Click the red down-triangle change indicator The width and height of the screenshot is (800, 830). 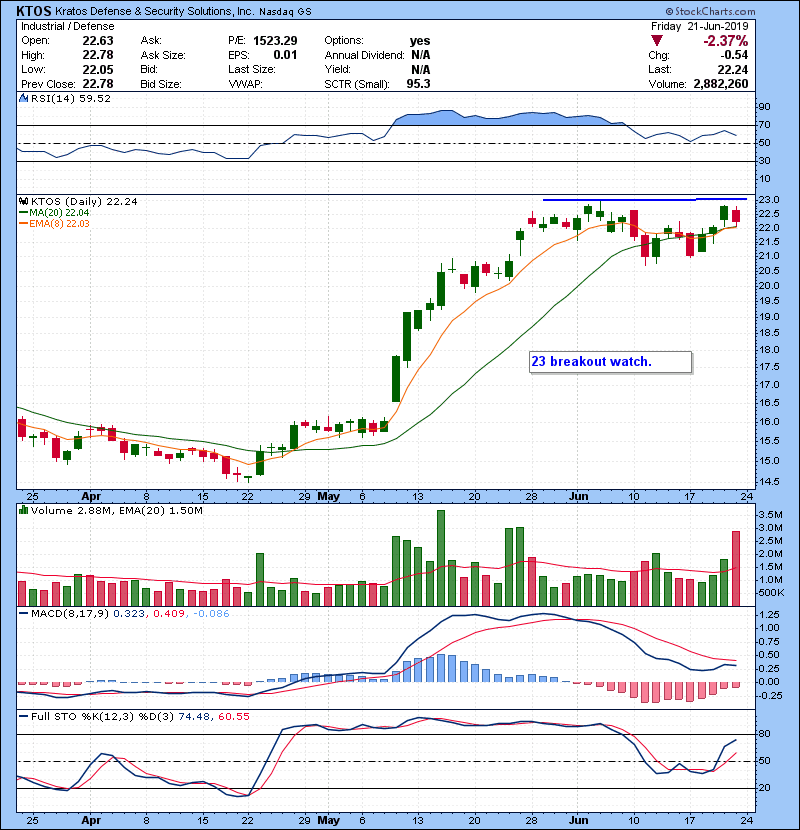click(x=657, y=41)
